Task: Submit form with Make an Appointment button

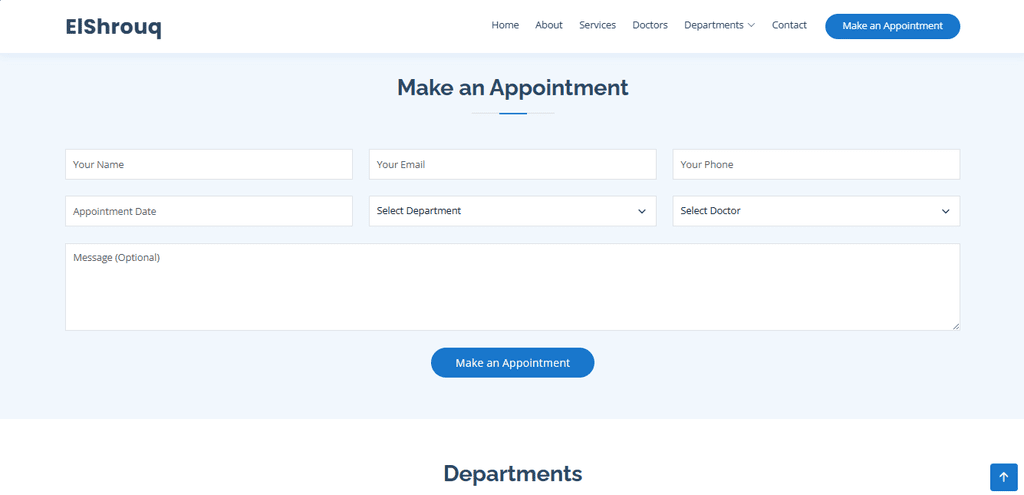Action: [513, 362]
